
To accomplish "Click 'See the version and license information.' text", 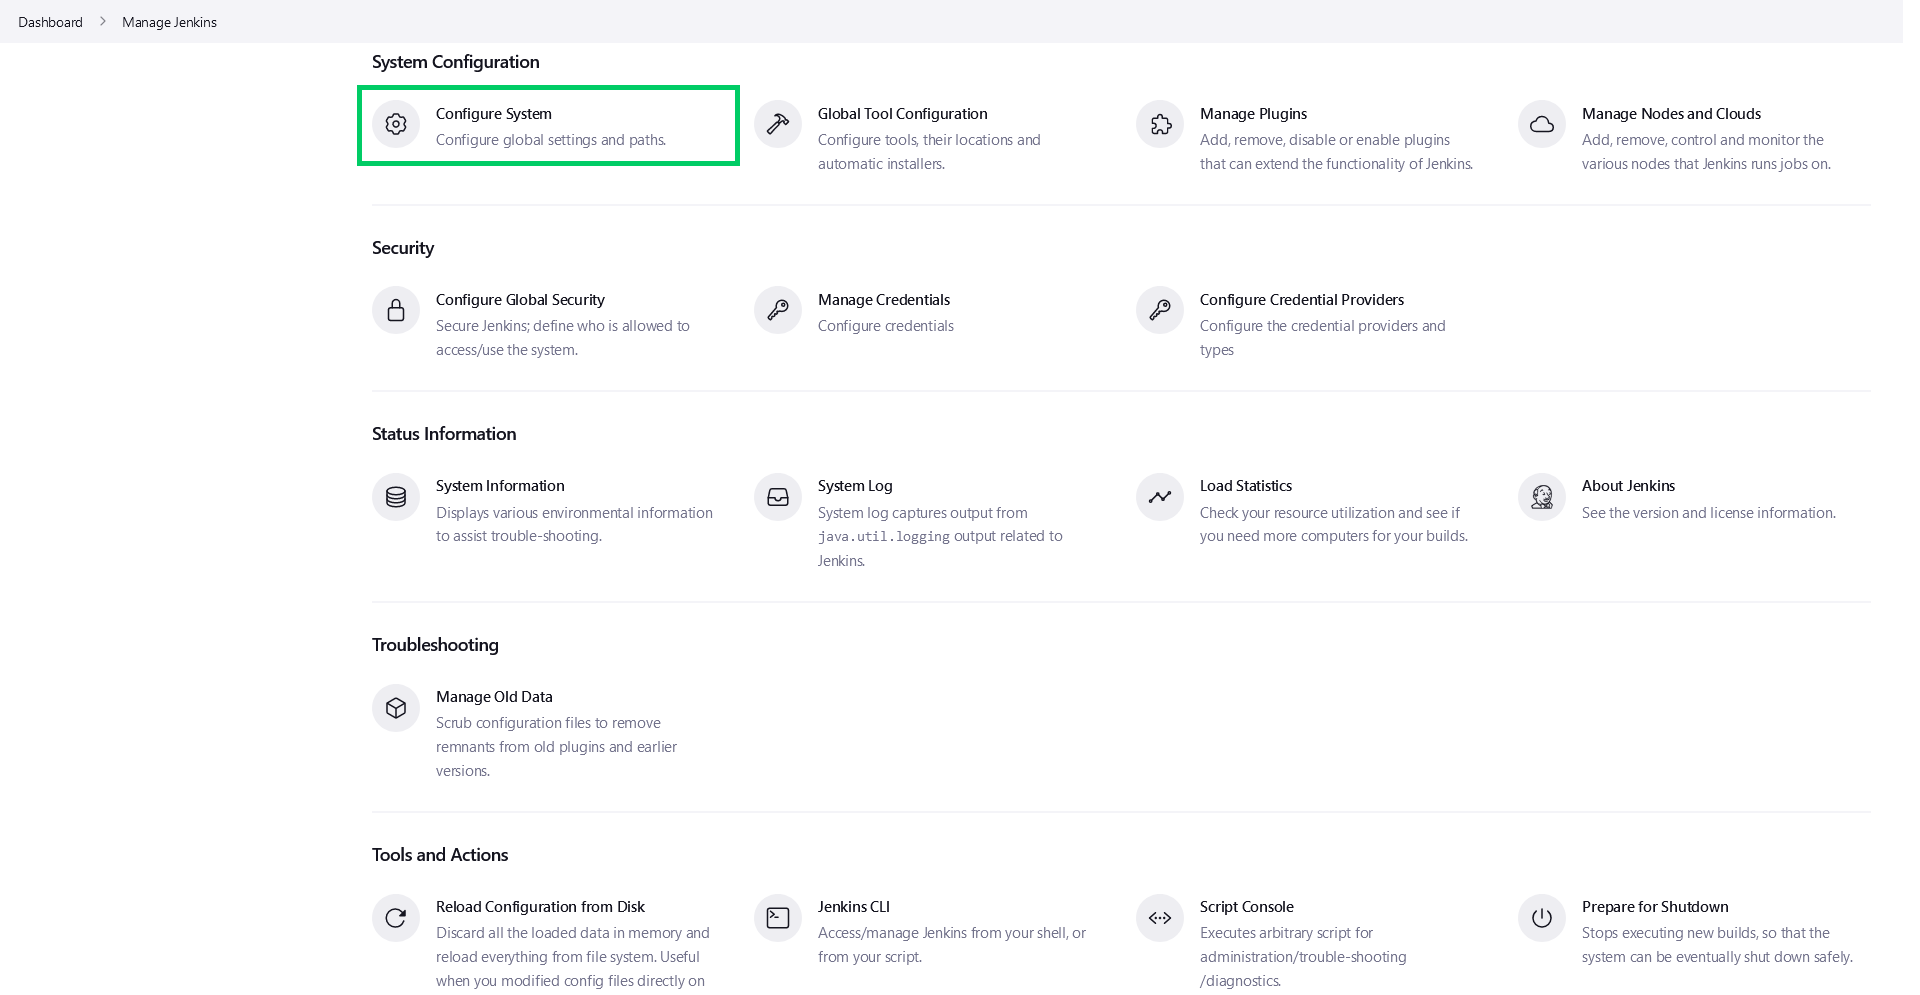I will [x=1709, y=513].
